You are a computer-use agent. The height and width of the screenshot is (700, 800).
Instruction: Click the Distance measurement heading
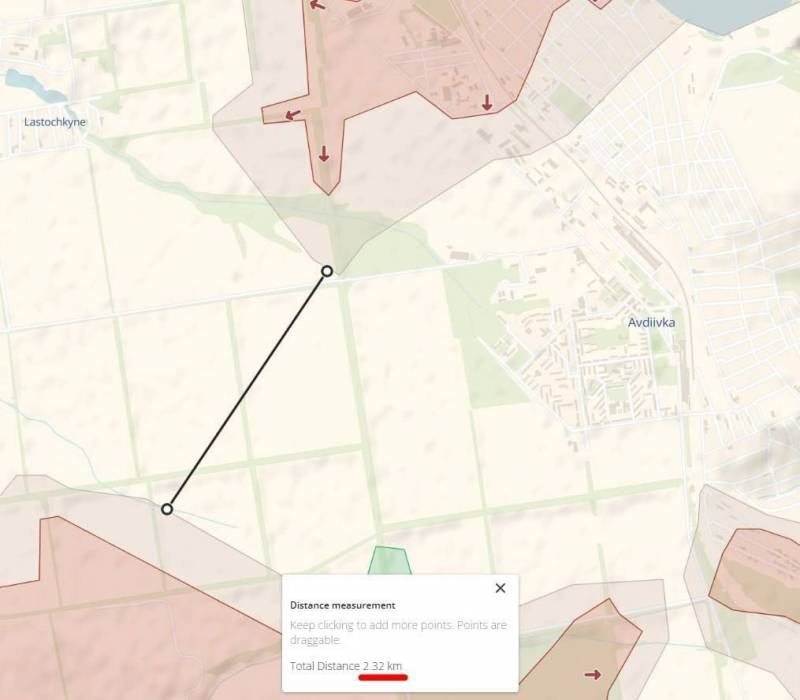tap(342, 605)
